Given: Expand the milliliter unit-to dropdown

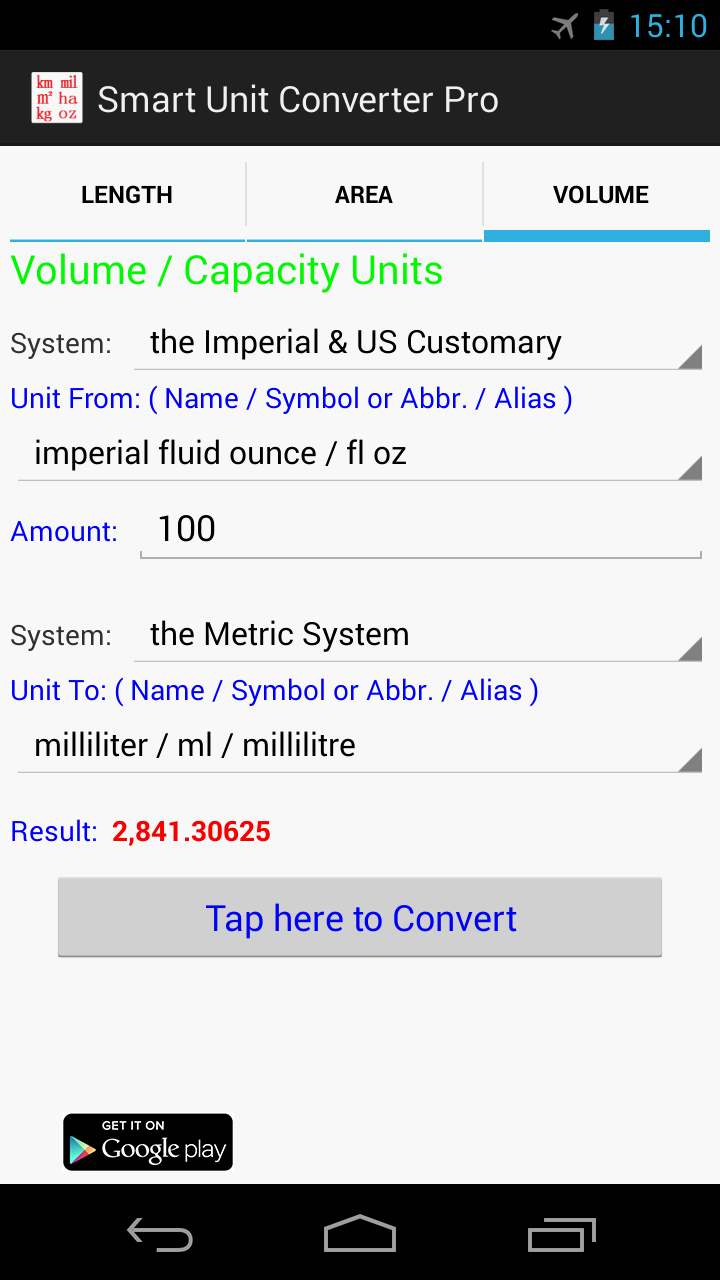Looking at the screenshot, I should pyautogui.click(x=360, y=746).
